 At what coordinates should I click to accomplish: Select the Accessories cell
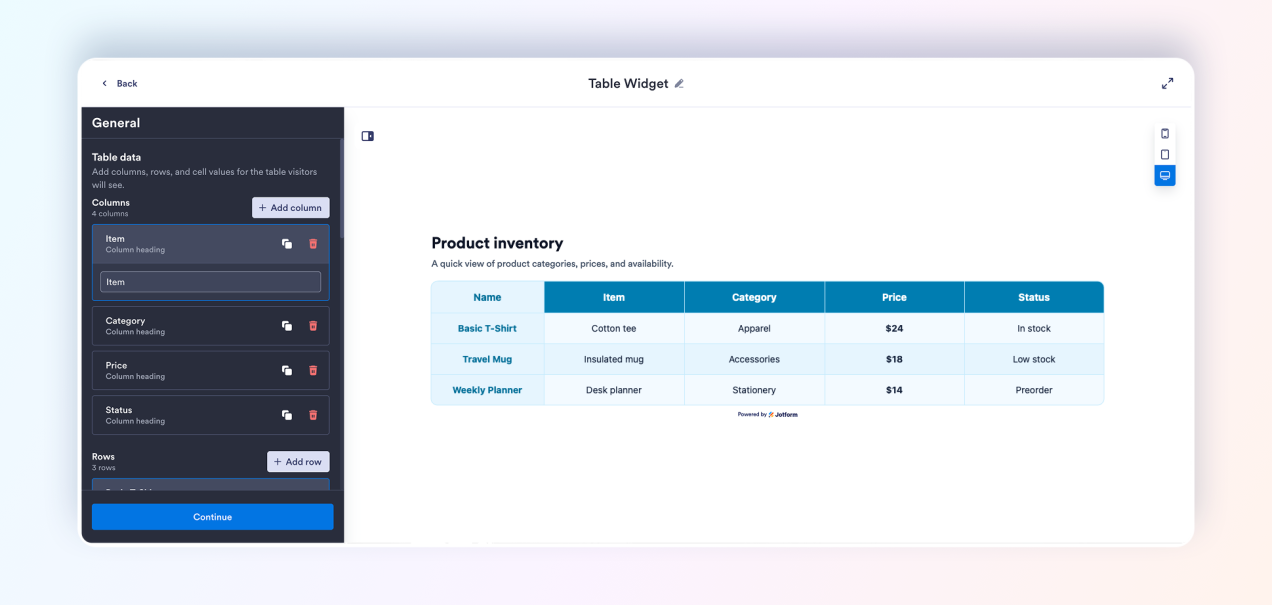click(754, 359)
